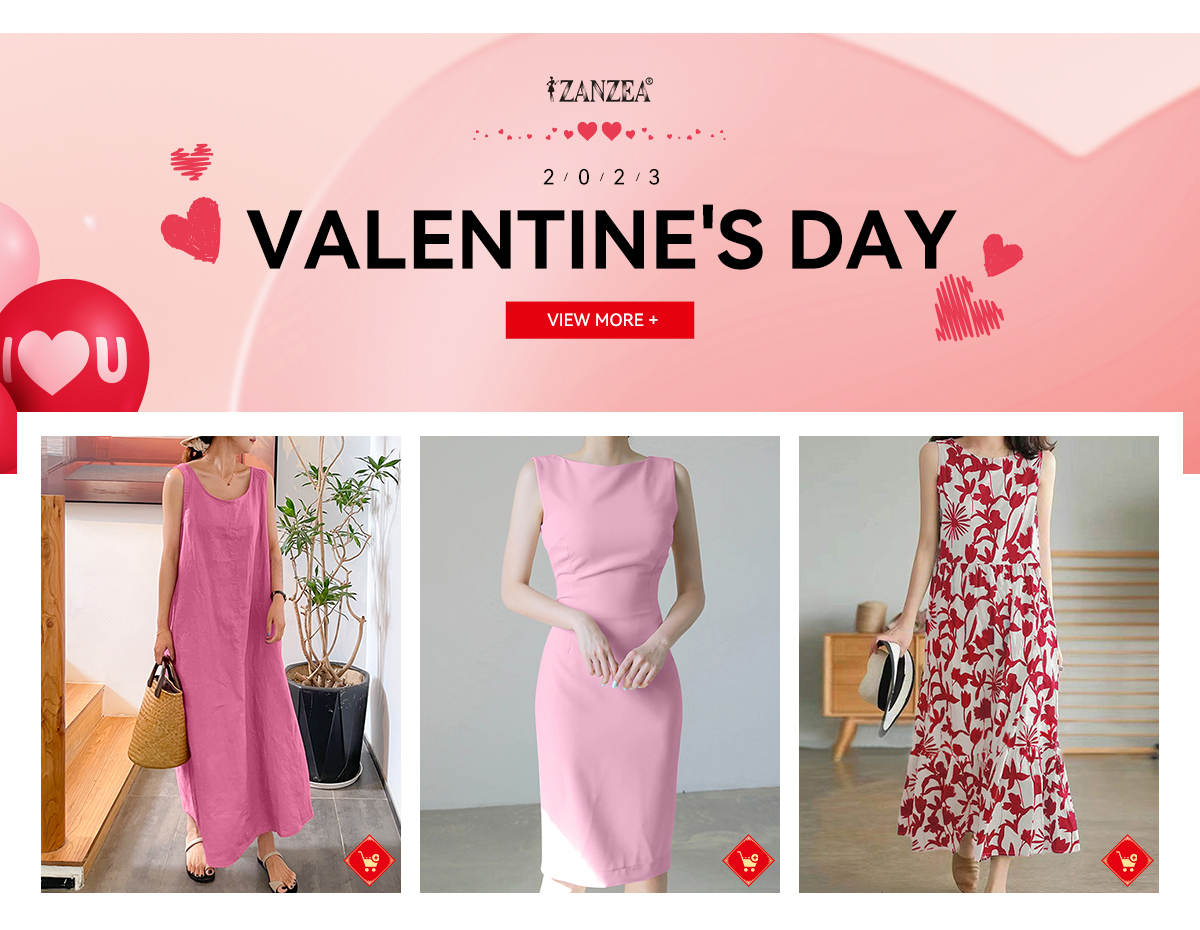The height and width of the screenshot is (930, 1200).
Task: Click solid red heart left of VALENTINE'S
Action: point(192,230)
